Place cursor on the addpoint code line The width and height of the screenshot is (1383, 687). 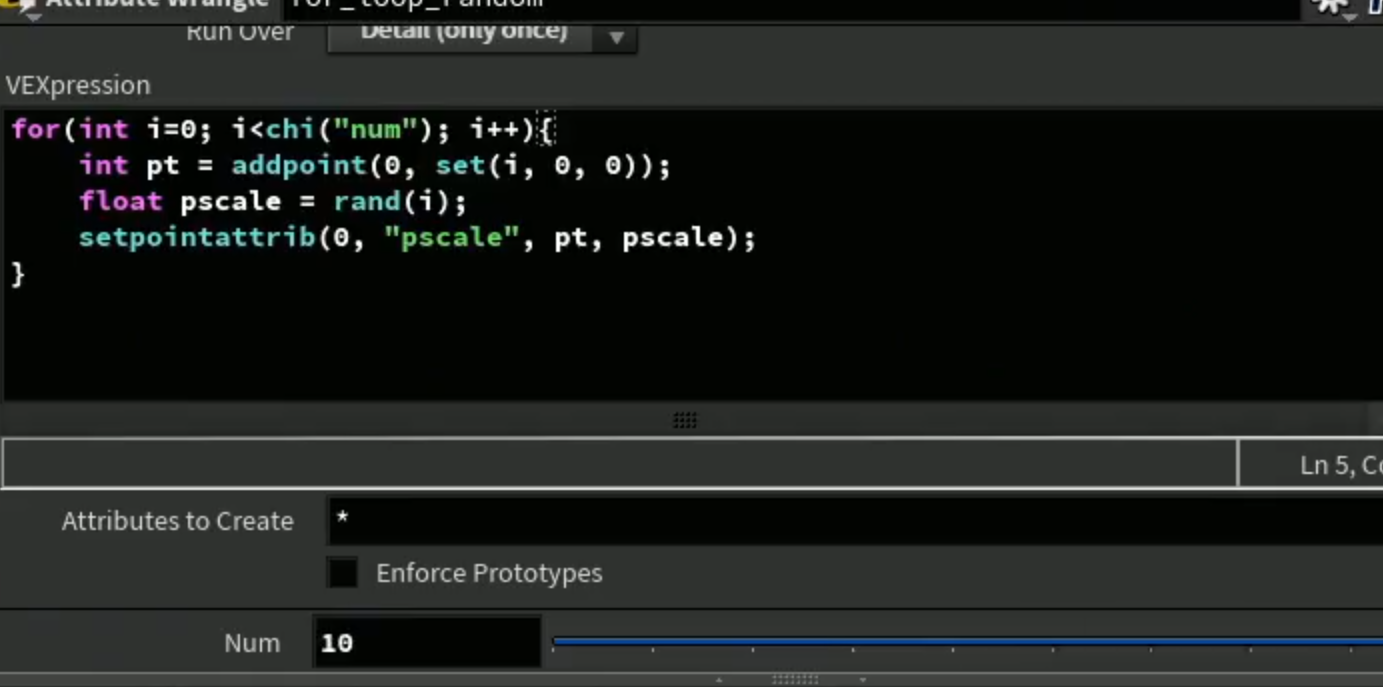pyautogui.click(x=375, y=165)
